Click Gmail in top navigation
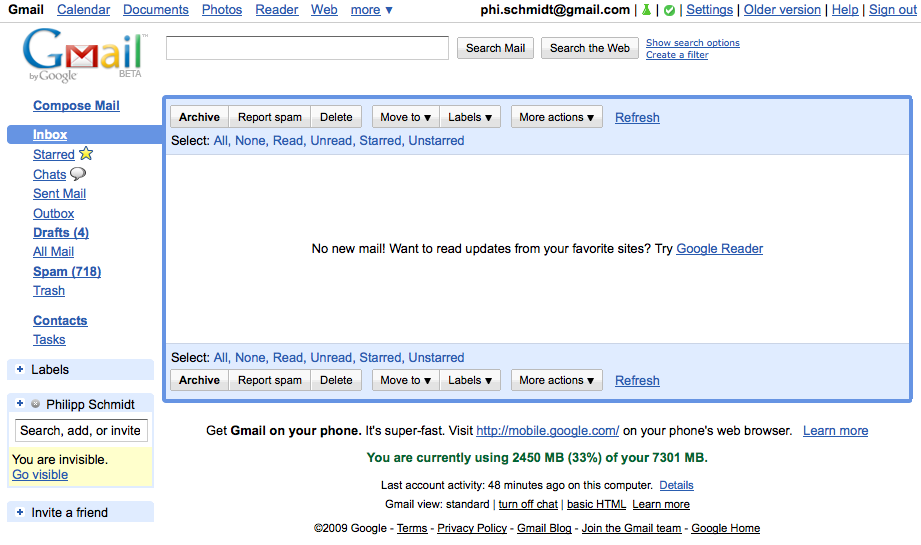 26,10
